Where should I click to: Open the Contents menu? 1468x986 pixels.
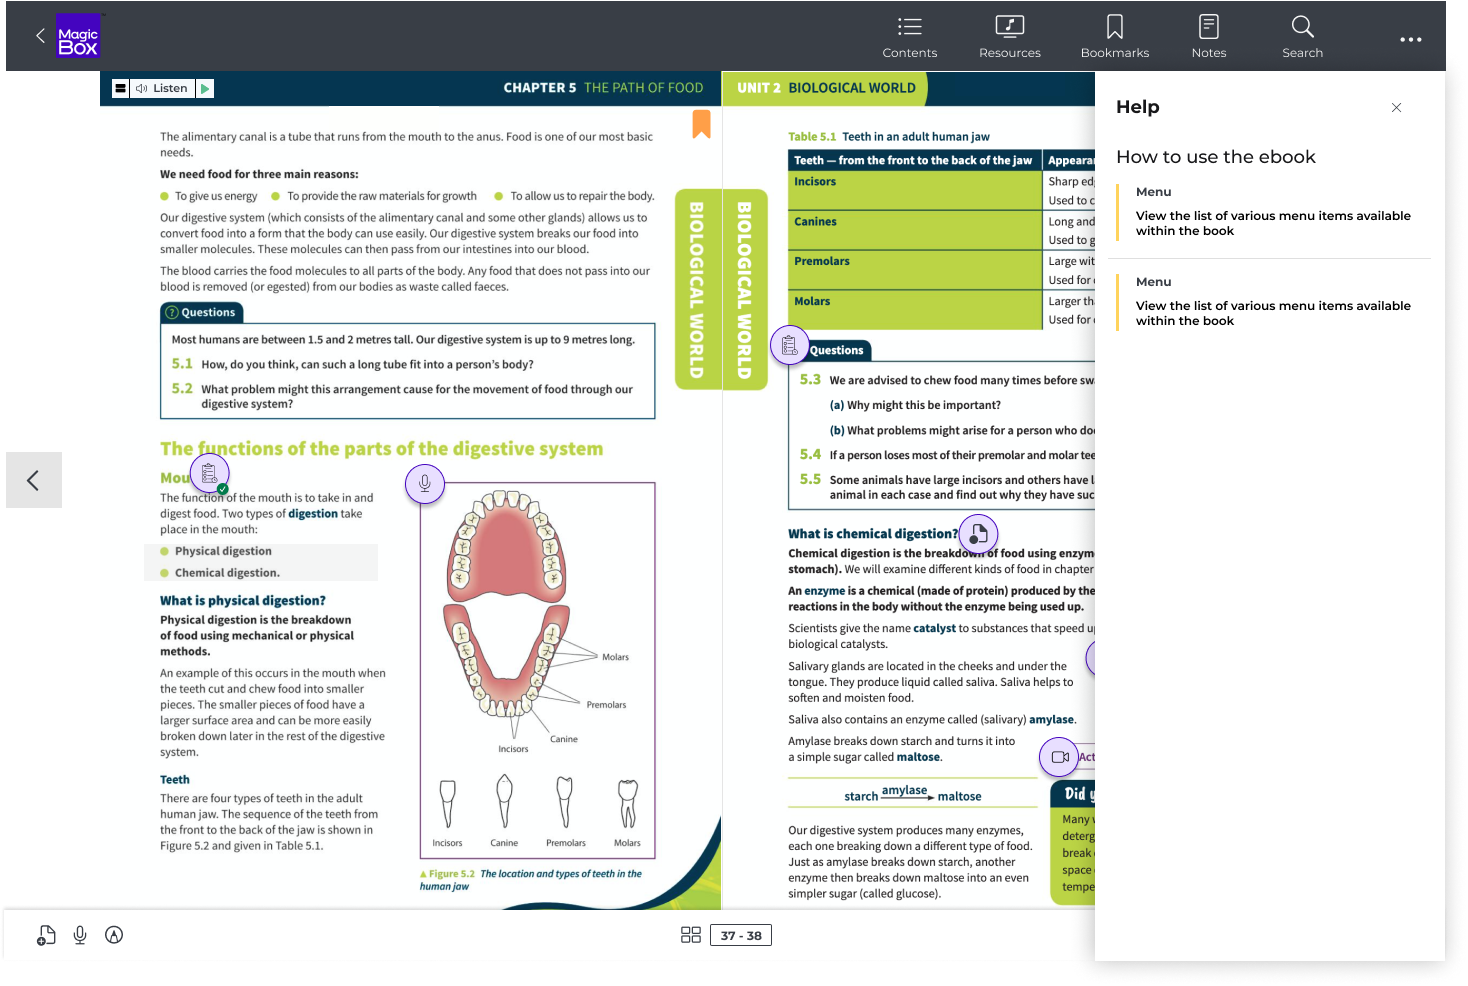click(910, 37)
